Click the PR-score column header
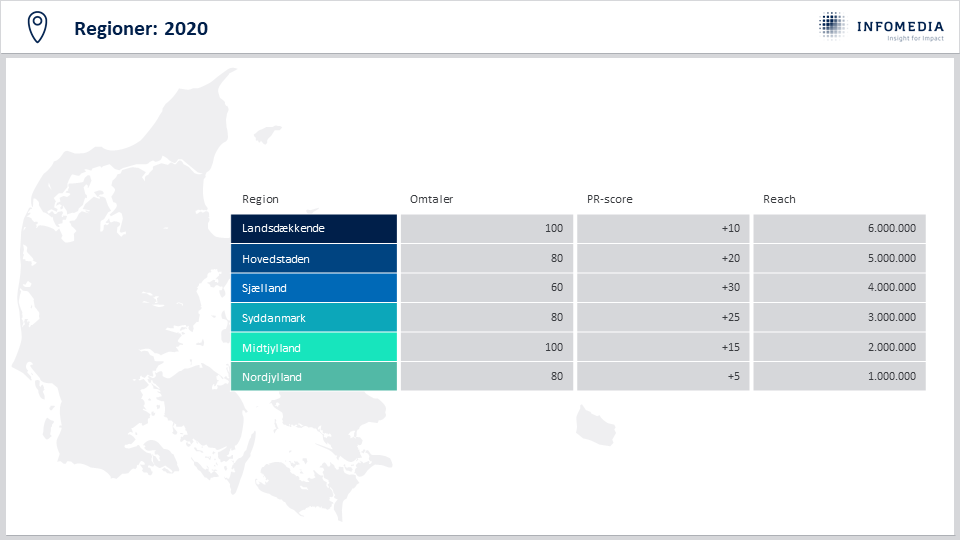This screenshot has height=540, width=960. (610, 199)
